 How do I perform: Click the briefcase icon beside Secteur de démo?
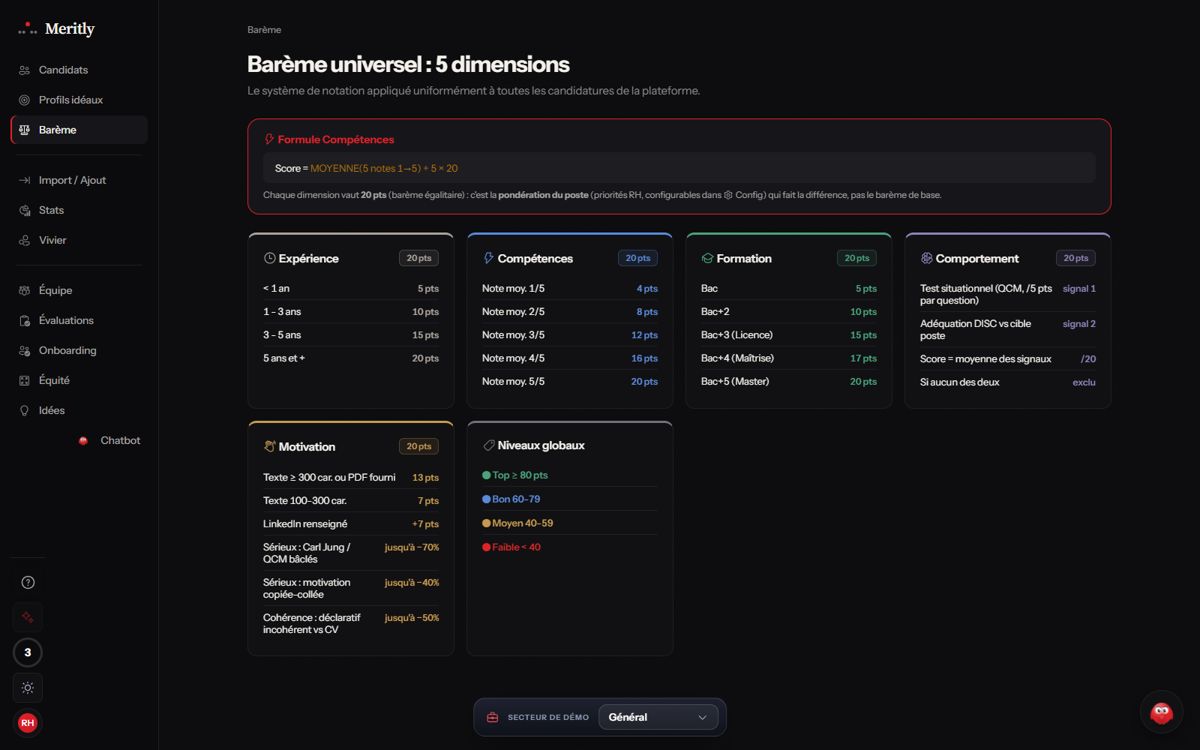tap(492, 717)
